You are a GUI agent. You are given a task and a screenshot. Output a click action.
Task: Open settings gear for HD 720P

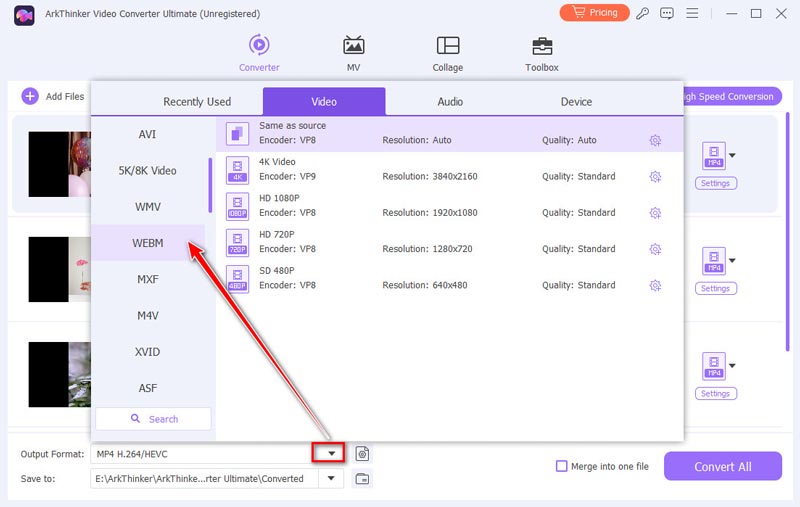click(655, 249)
